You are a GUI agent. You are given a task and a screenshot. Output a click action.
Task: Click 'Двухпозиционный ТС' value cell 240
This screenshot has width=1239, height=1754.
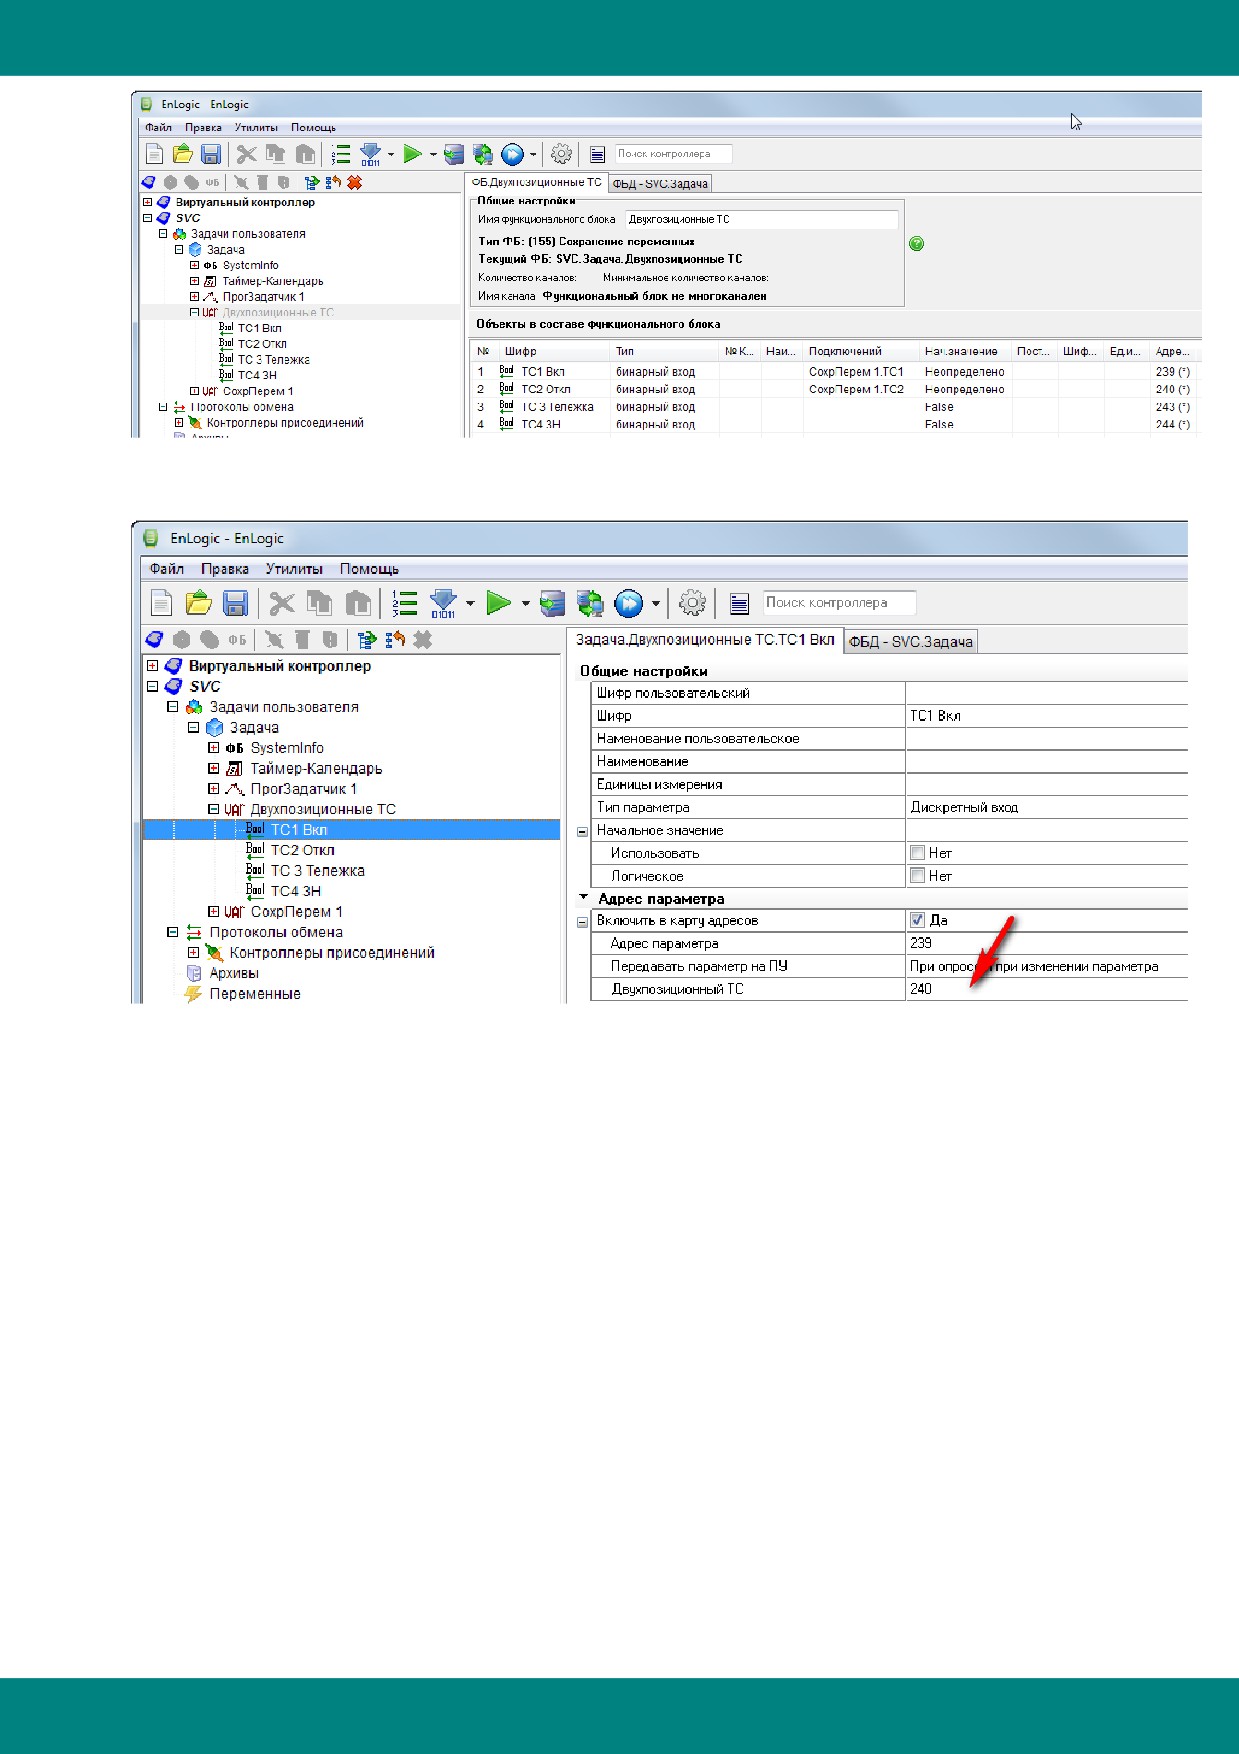1046,989
